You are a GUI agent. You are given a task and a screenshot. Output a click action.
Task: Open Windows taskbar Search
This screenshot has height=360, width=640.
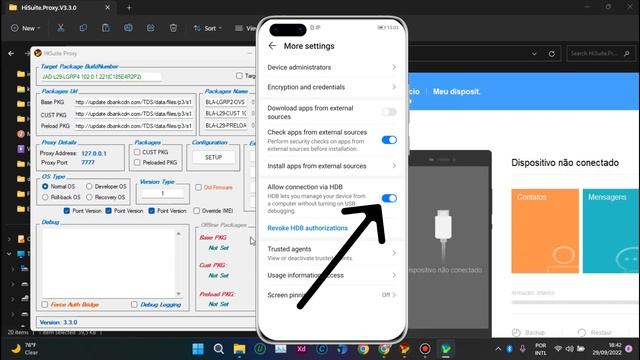219,349
